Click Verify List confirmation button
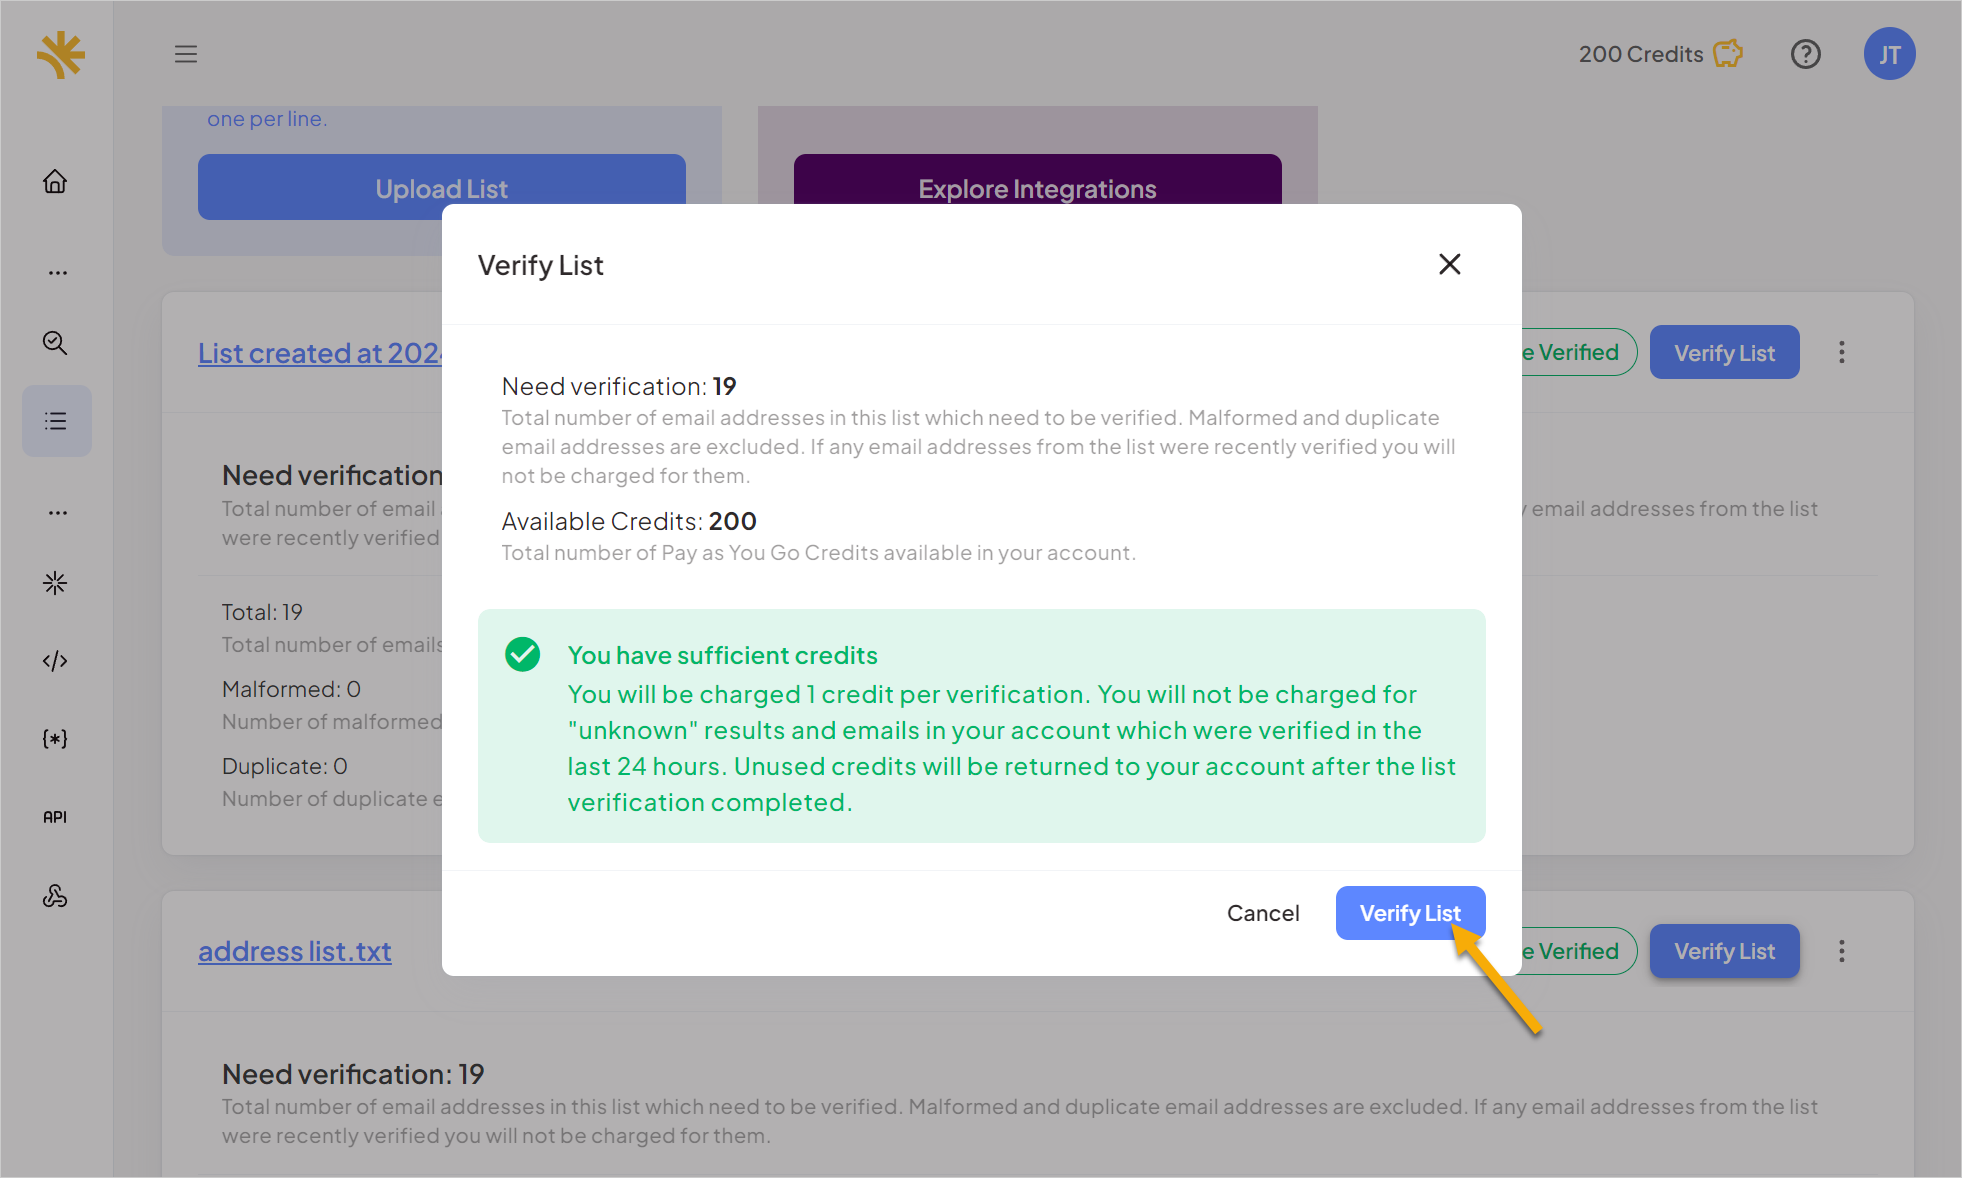The height and width of the screenshot is (1178, 1962). 1410,912
